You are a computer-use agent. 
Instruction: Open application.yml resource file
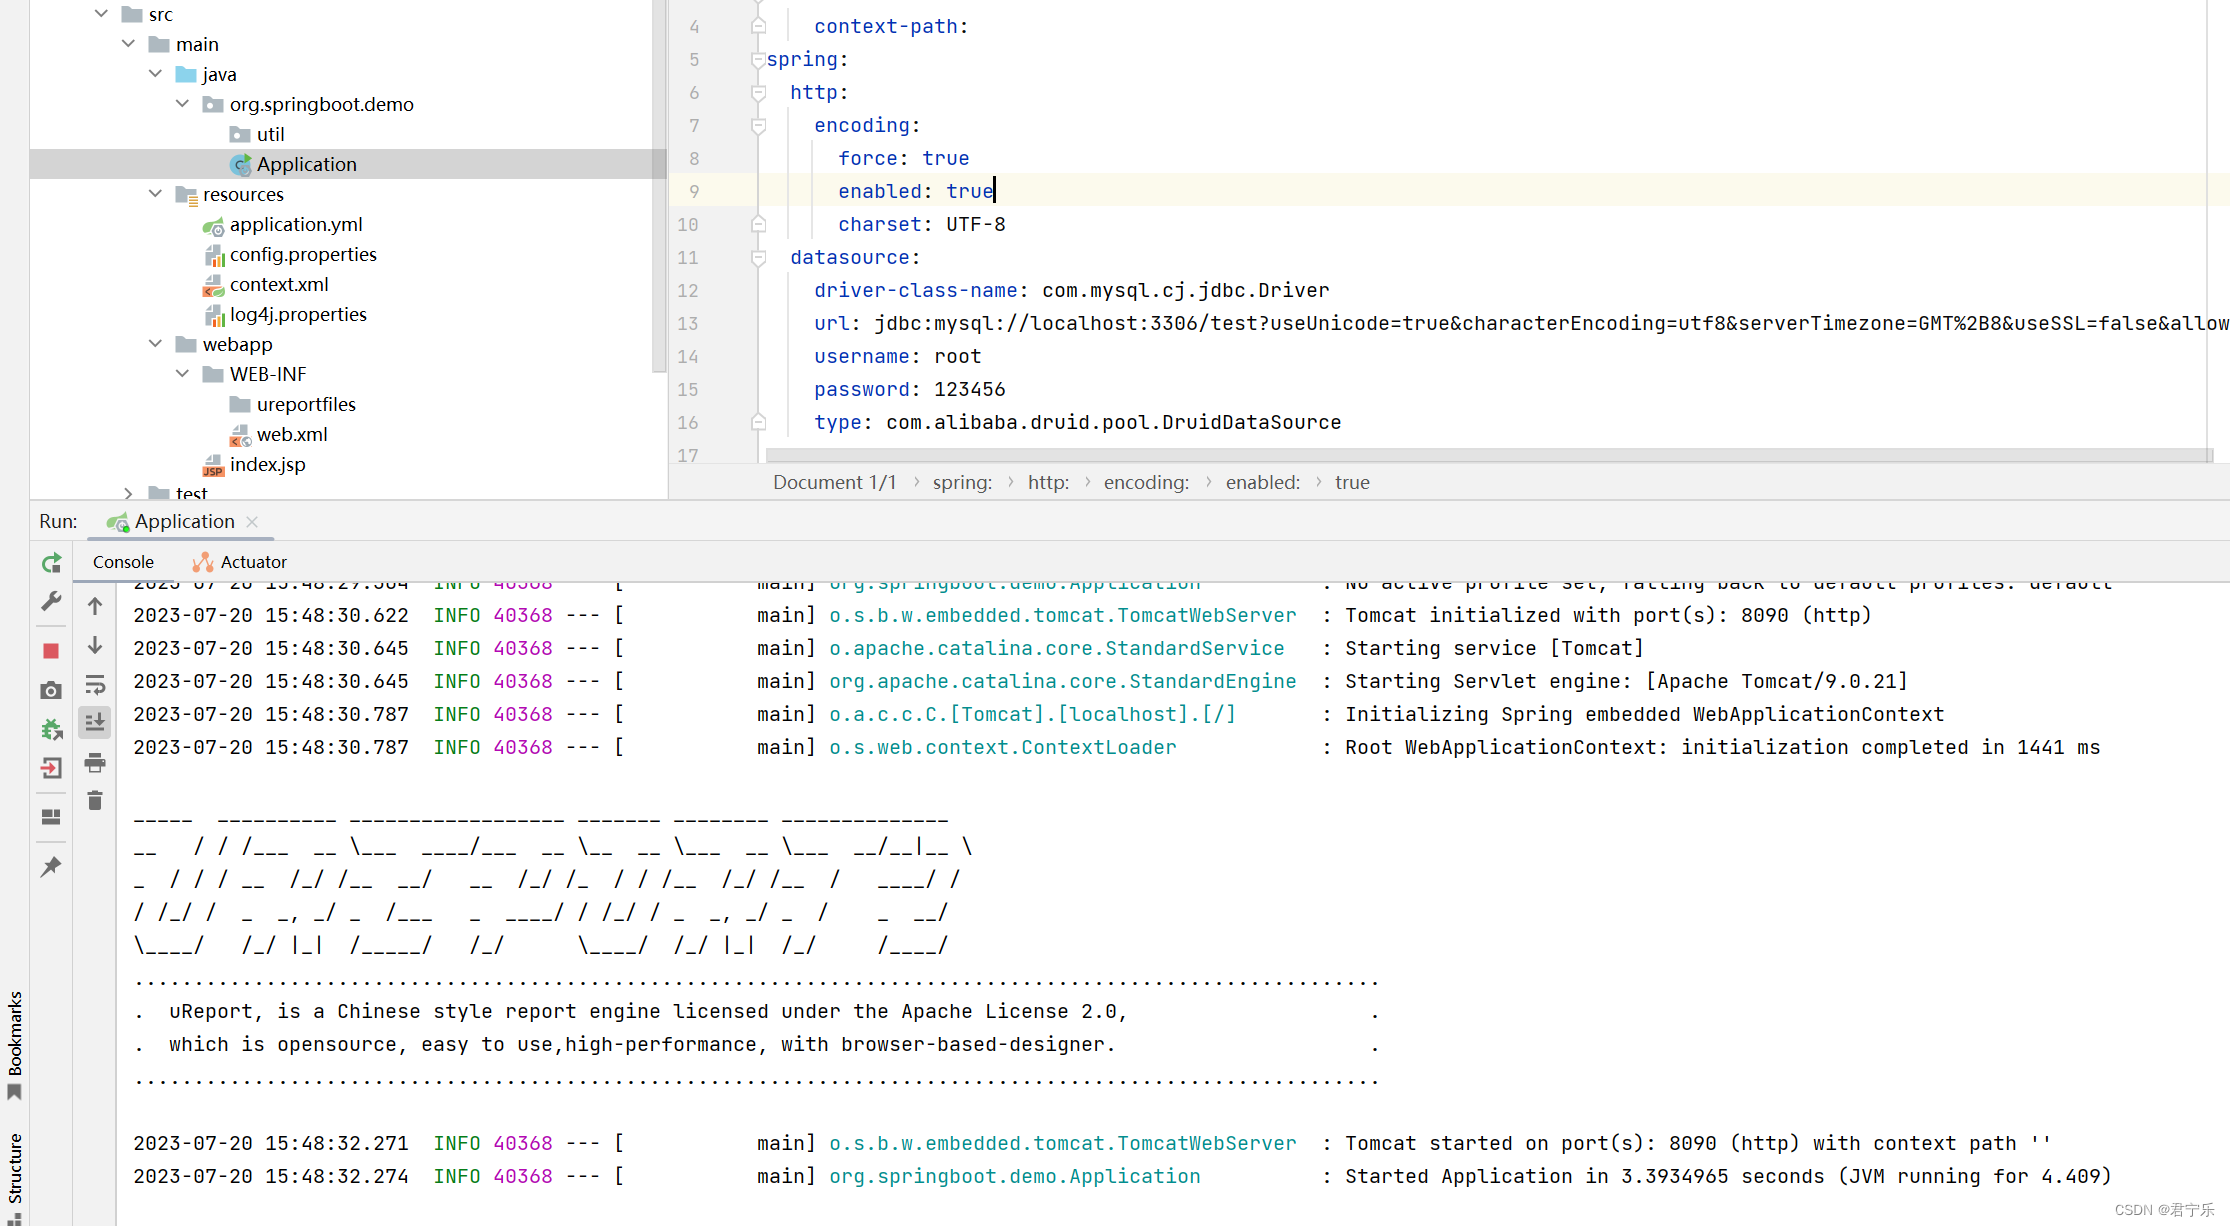294,223
